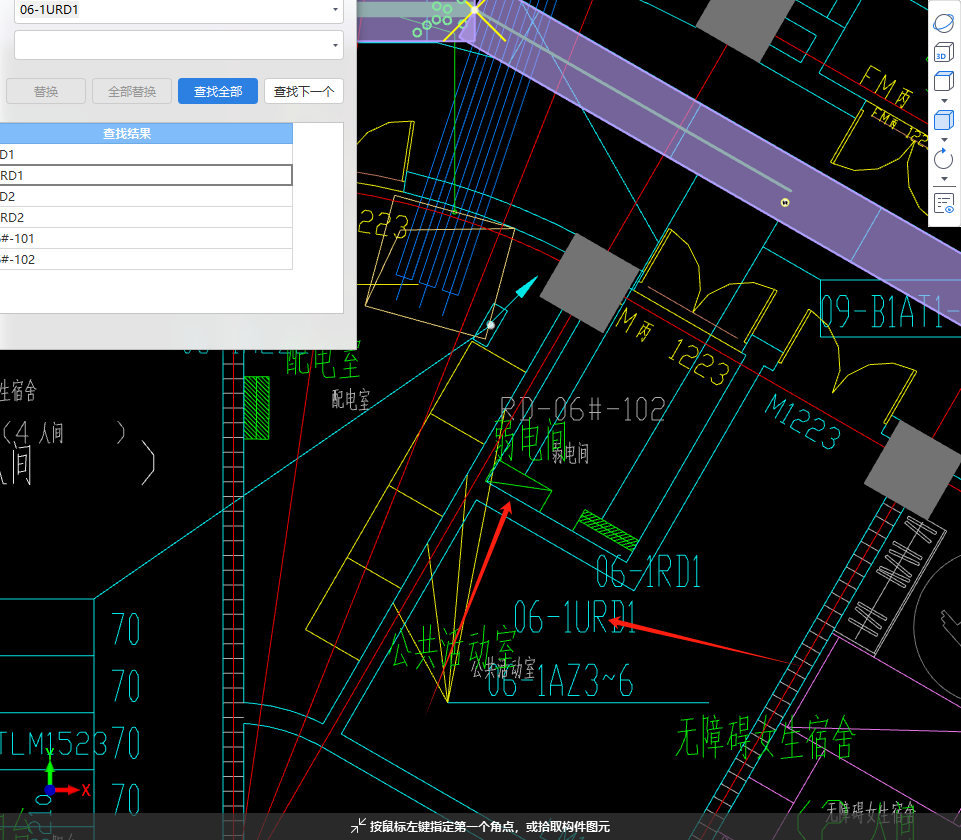The height and width of the screenshot is (840, 961).
Task: Click the 查找下一个 button
Action: point(303,91)
